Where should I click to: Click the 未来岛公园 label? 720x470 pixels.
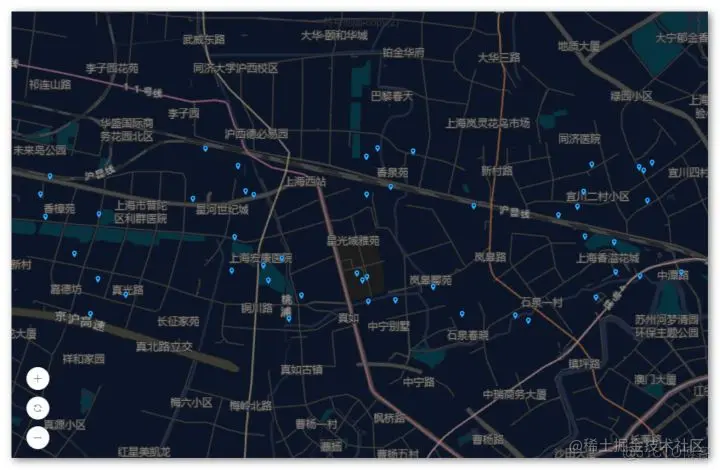40,150
